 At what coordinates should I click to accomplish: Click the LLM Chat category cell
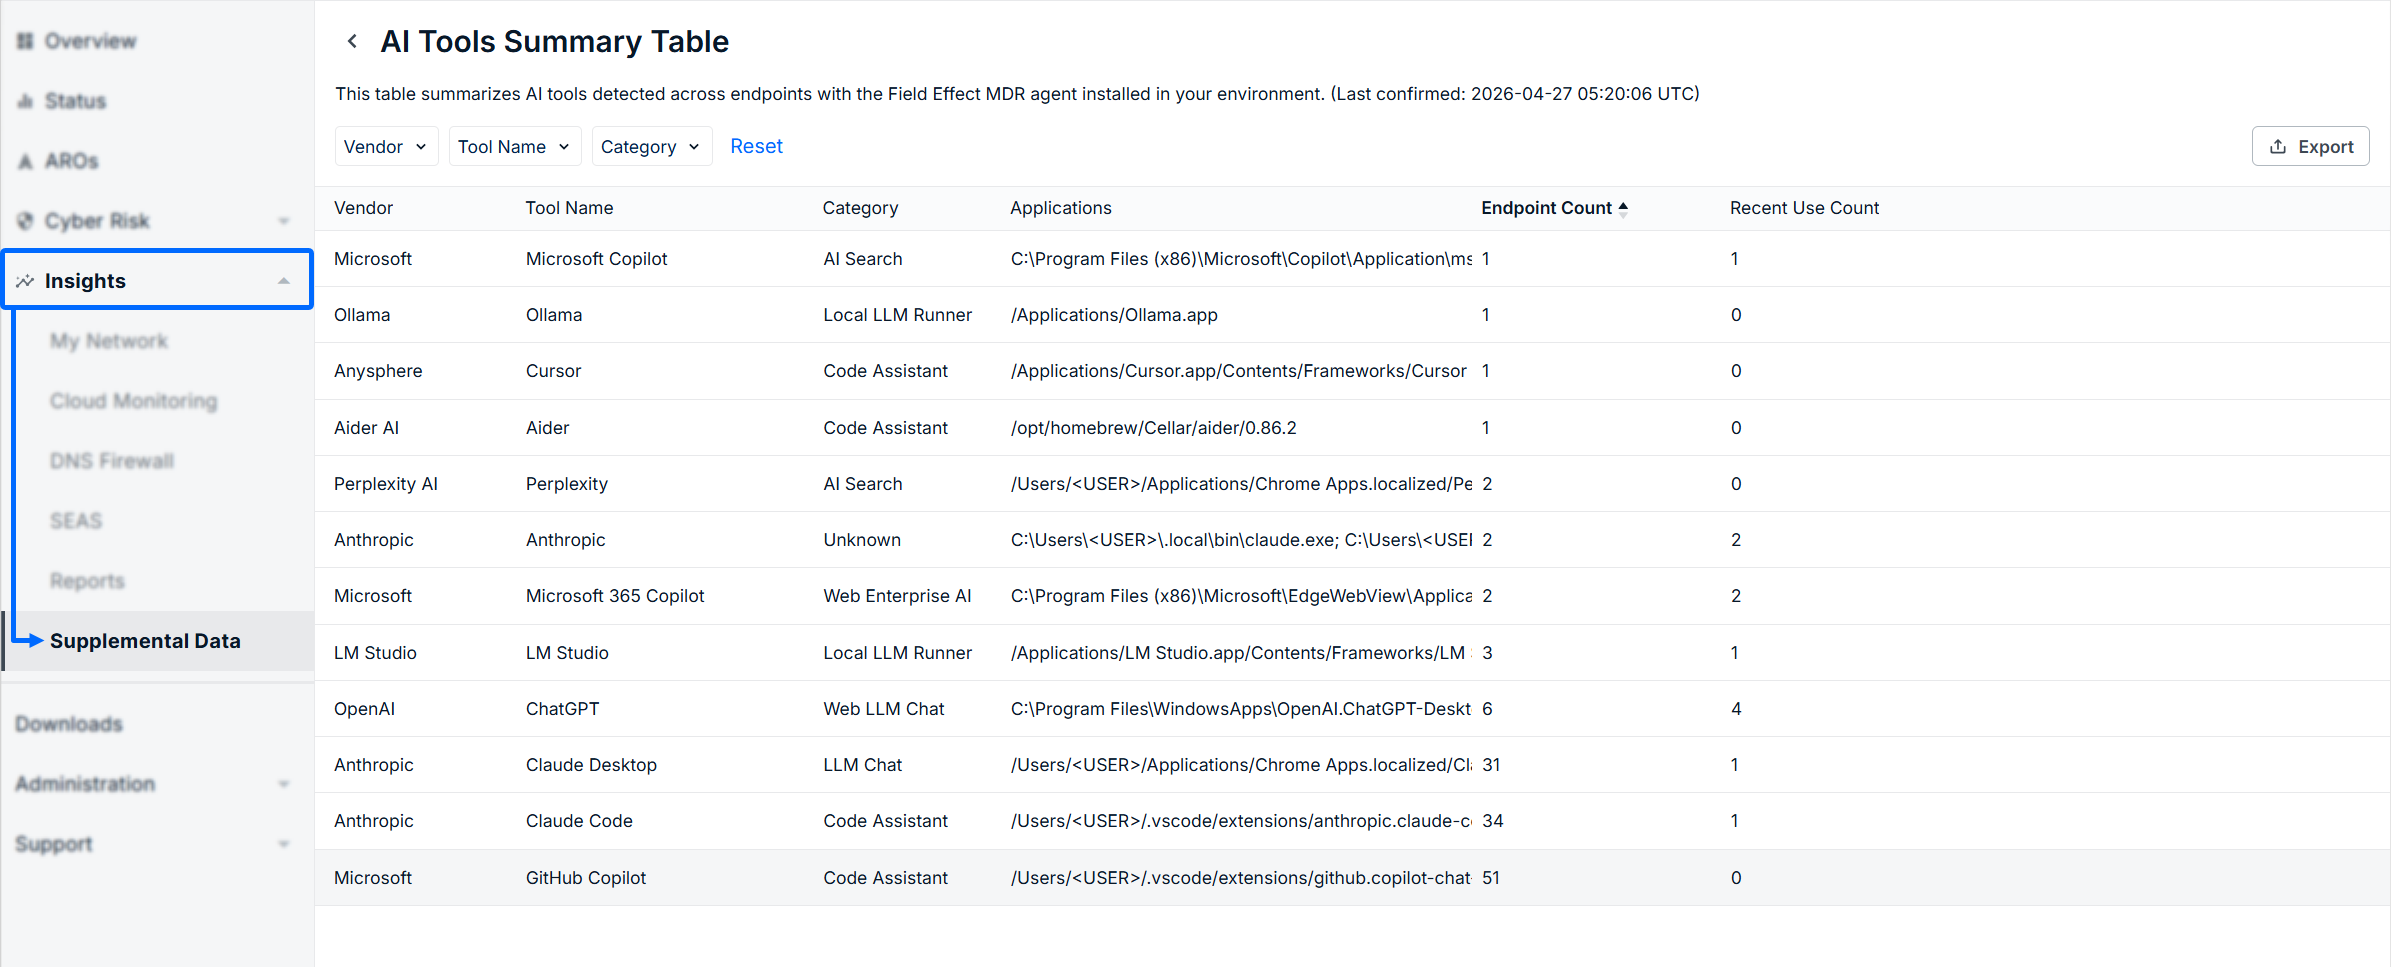(862, 765)
